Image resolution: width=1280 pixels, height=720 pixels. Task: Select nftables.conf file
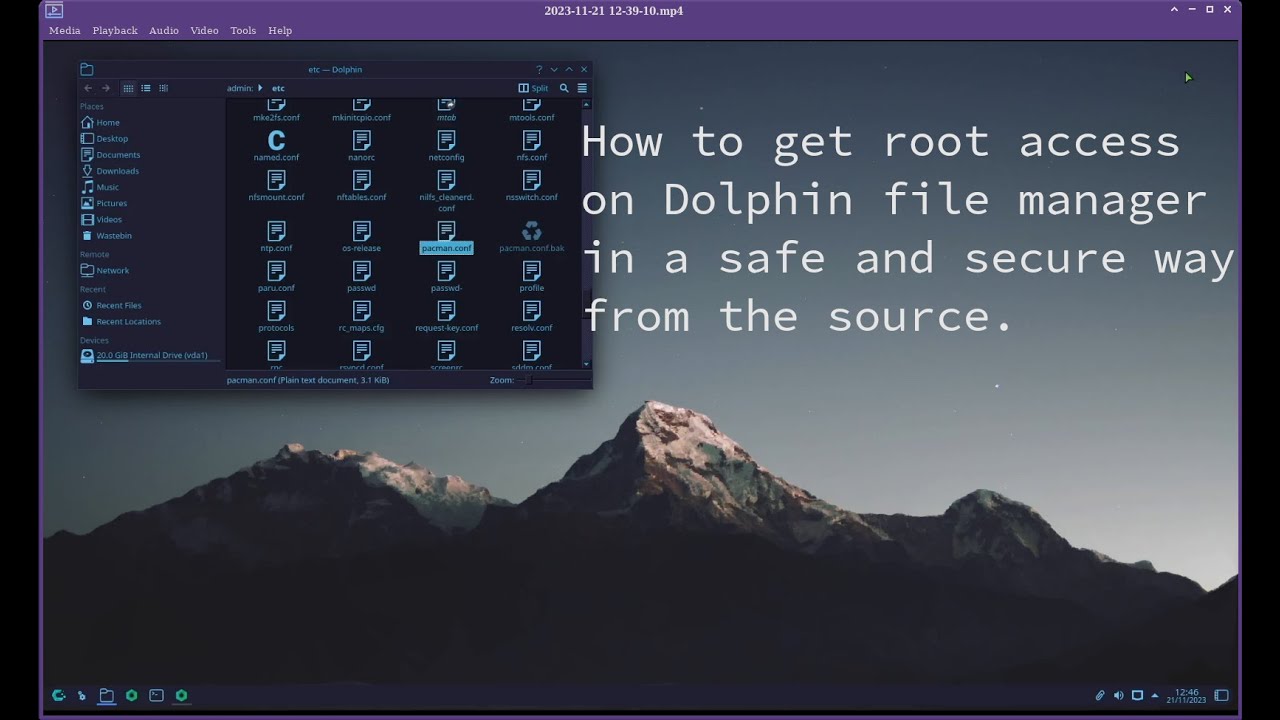pos(361,186)
